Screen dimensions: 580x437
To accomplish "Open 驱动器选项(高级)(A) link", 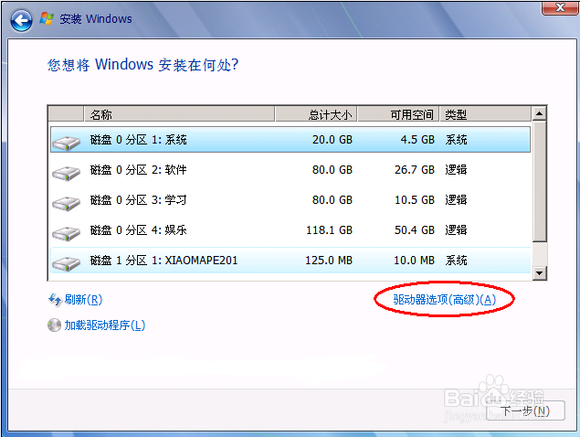I will pyautogui.click(x=444, y=299).
